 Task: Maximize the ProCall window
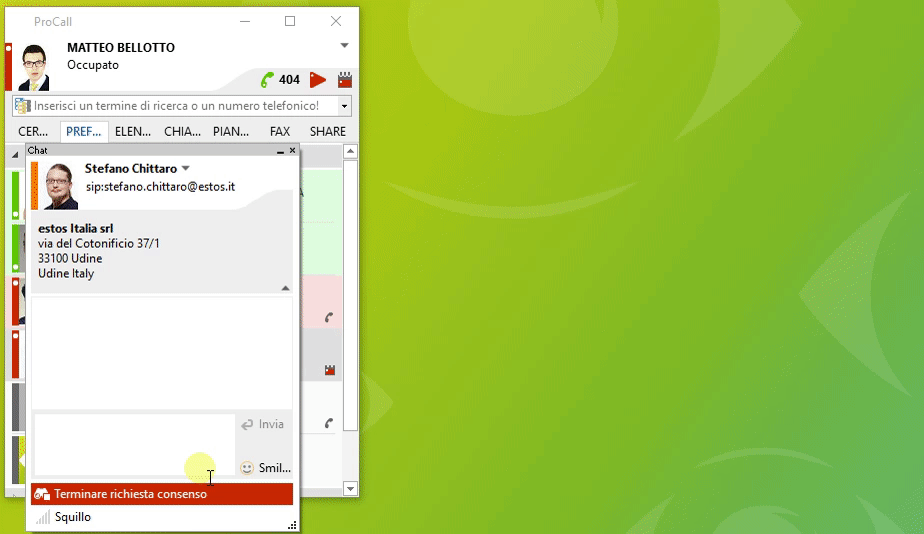click(x=290, y=21)
